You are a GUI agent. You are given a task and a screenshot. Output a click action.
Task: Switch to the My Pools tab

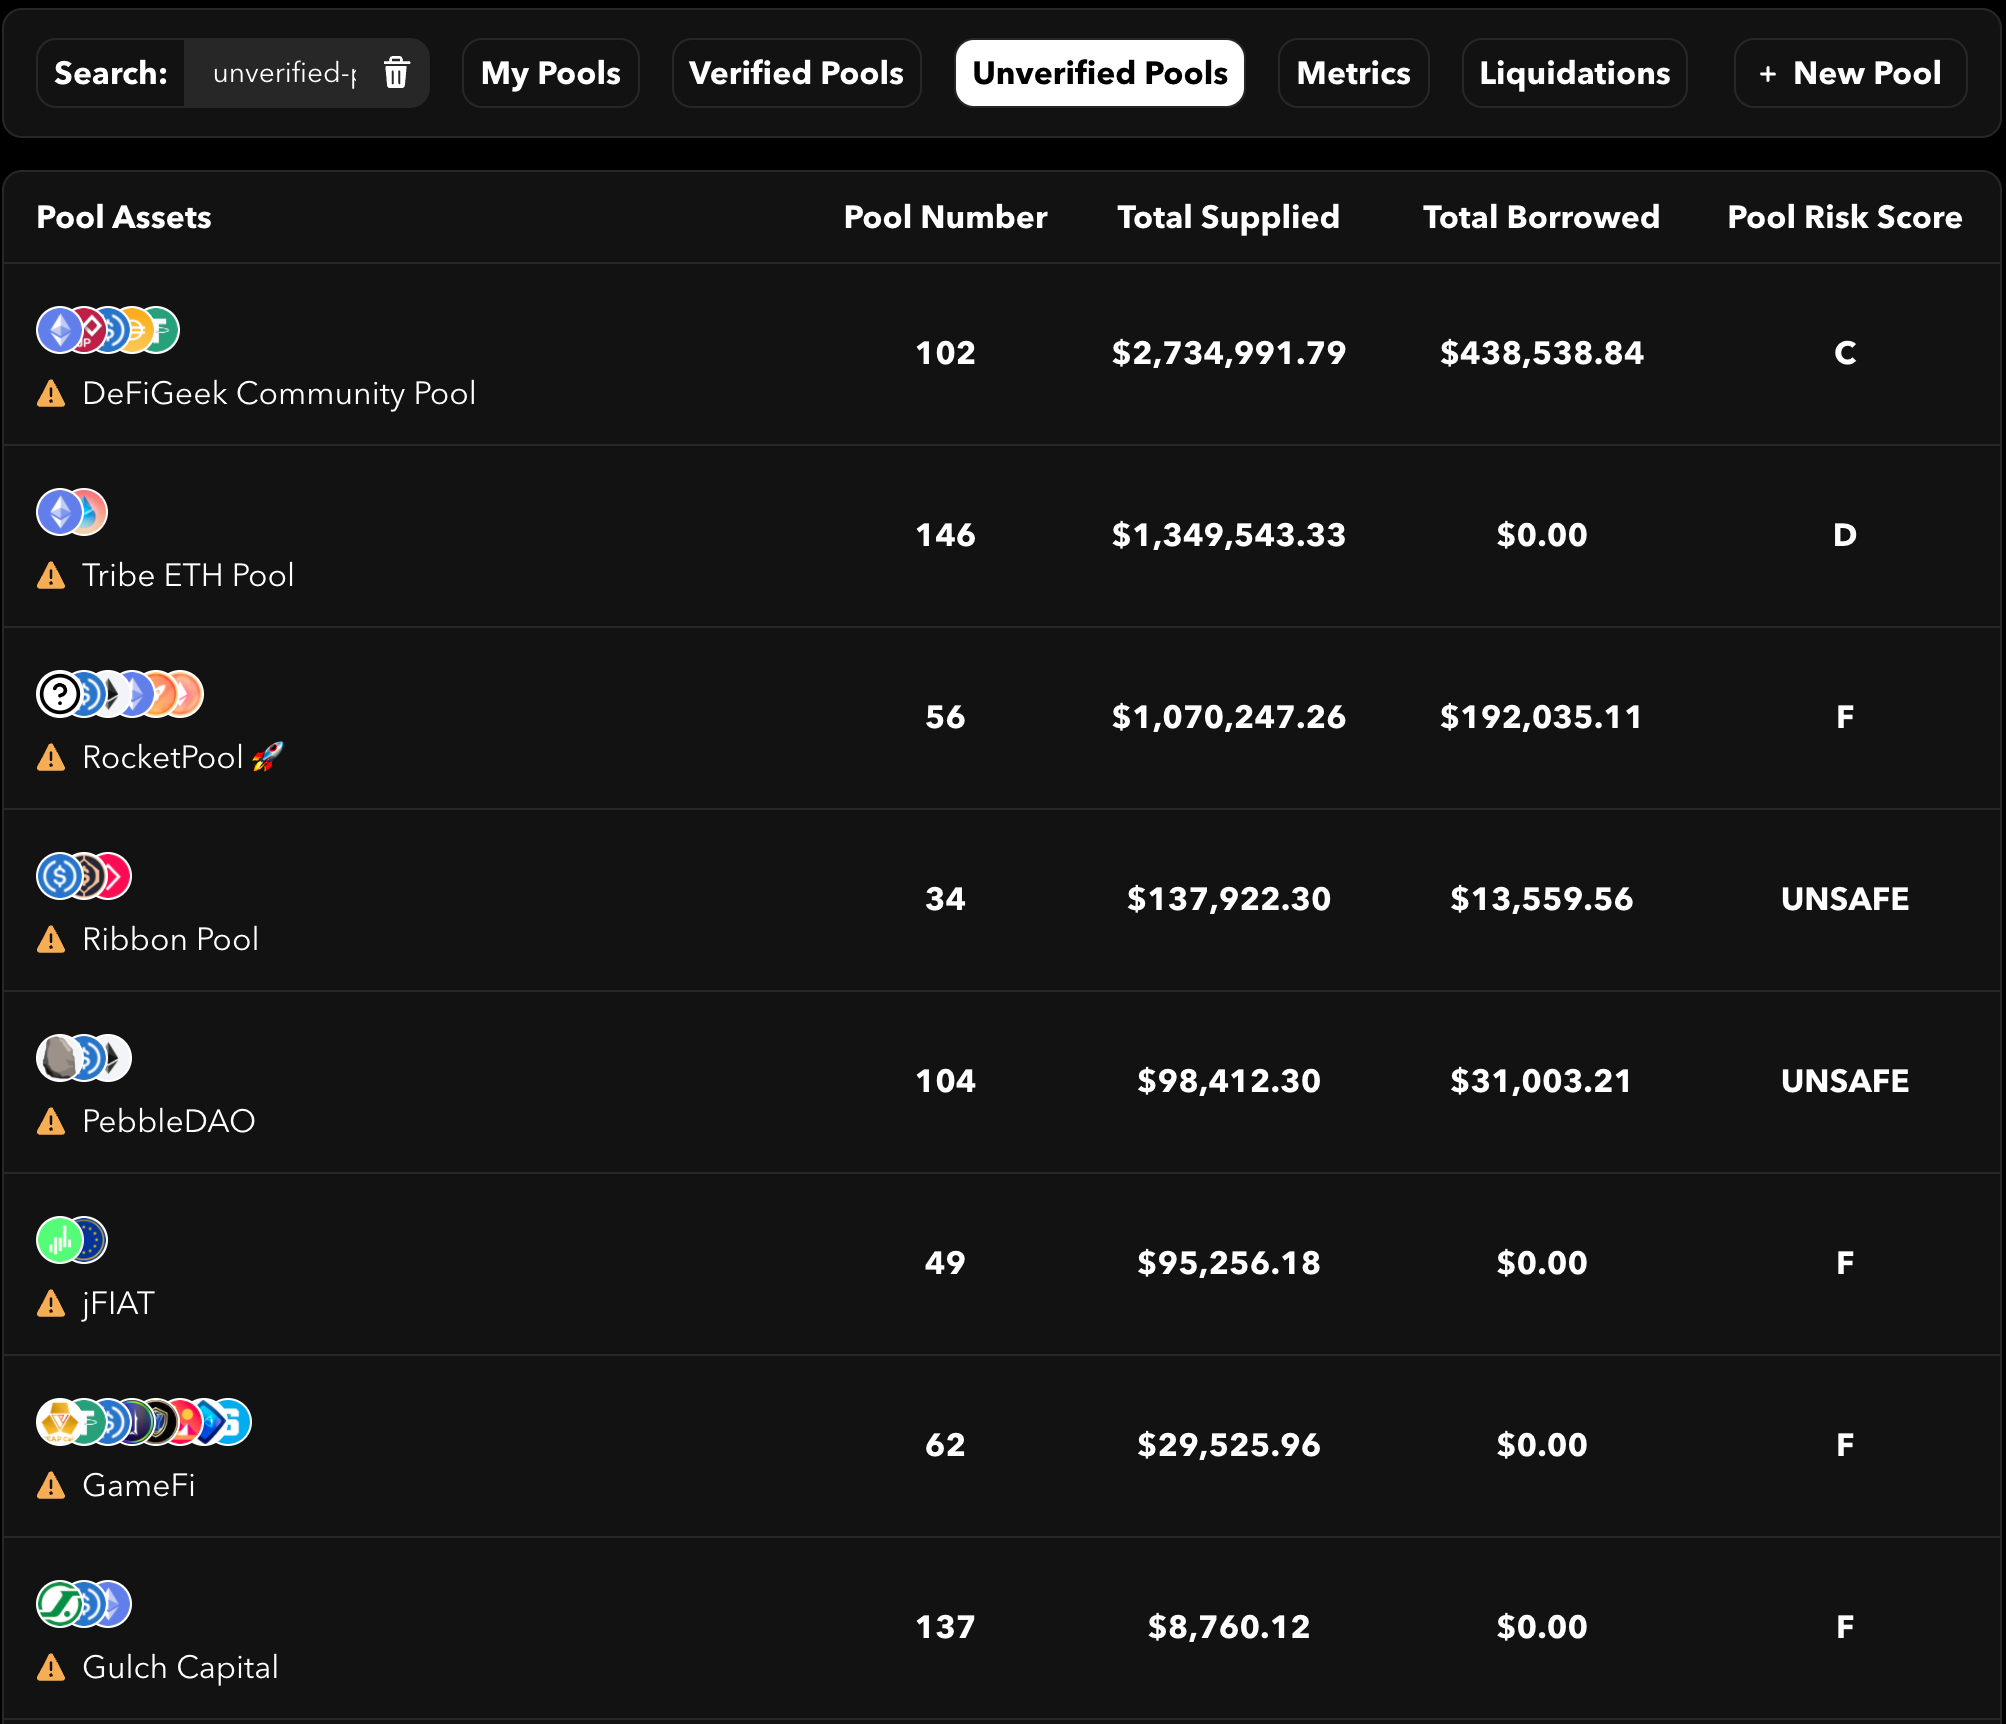(x=550, y=73)
